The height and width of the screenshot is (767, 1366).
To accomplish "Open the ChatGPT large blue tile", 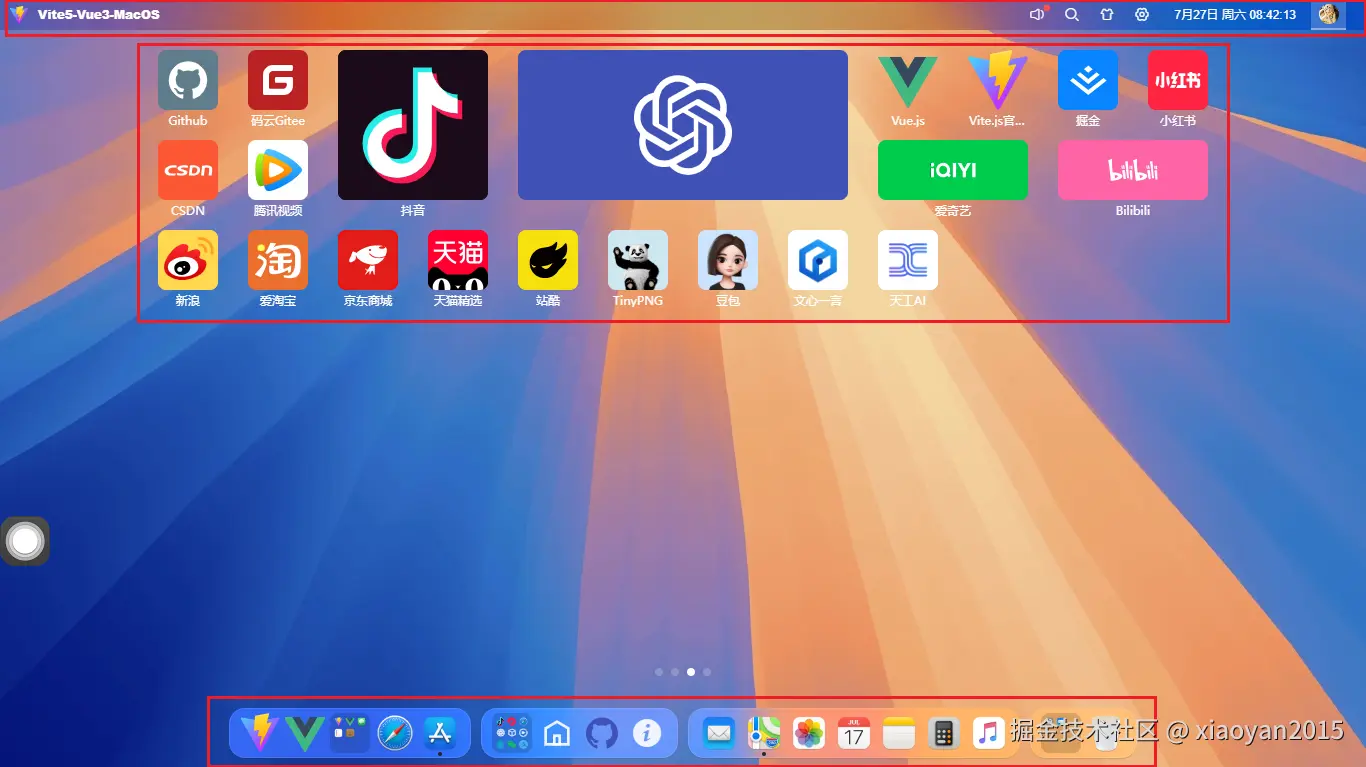I will tap(683, 125).
